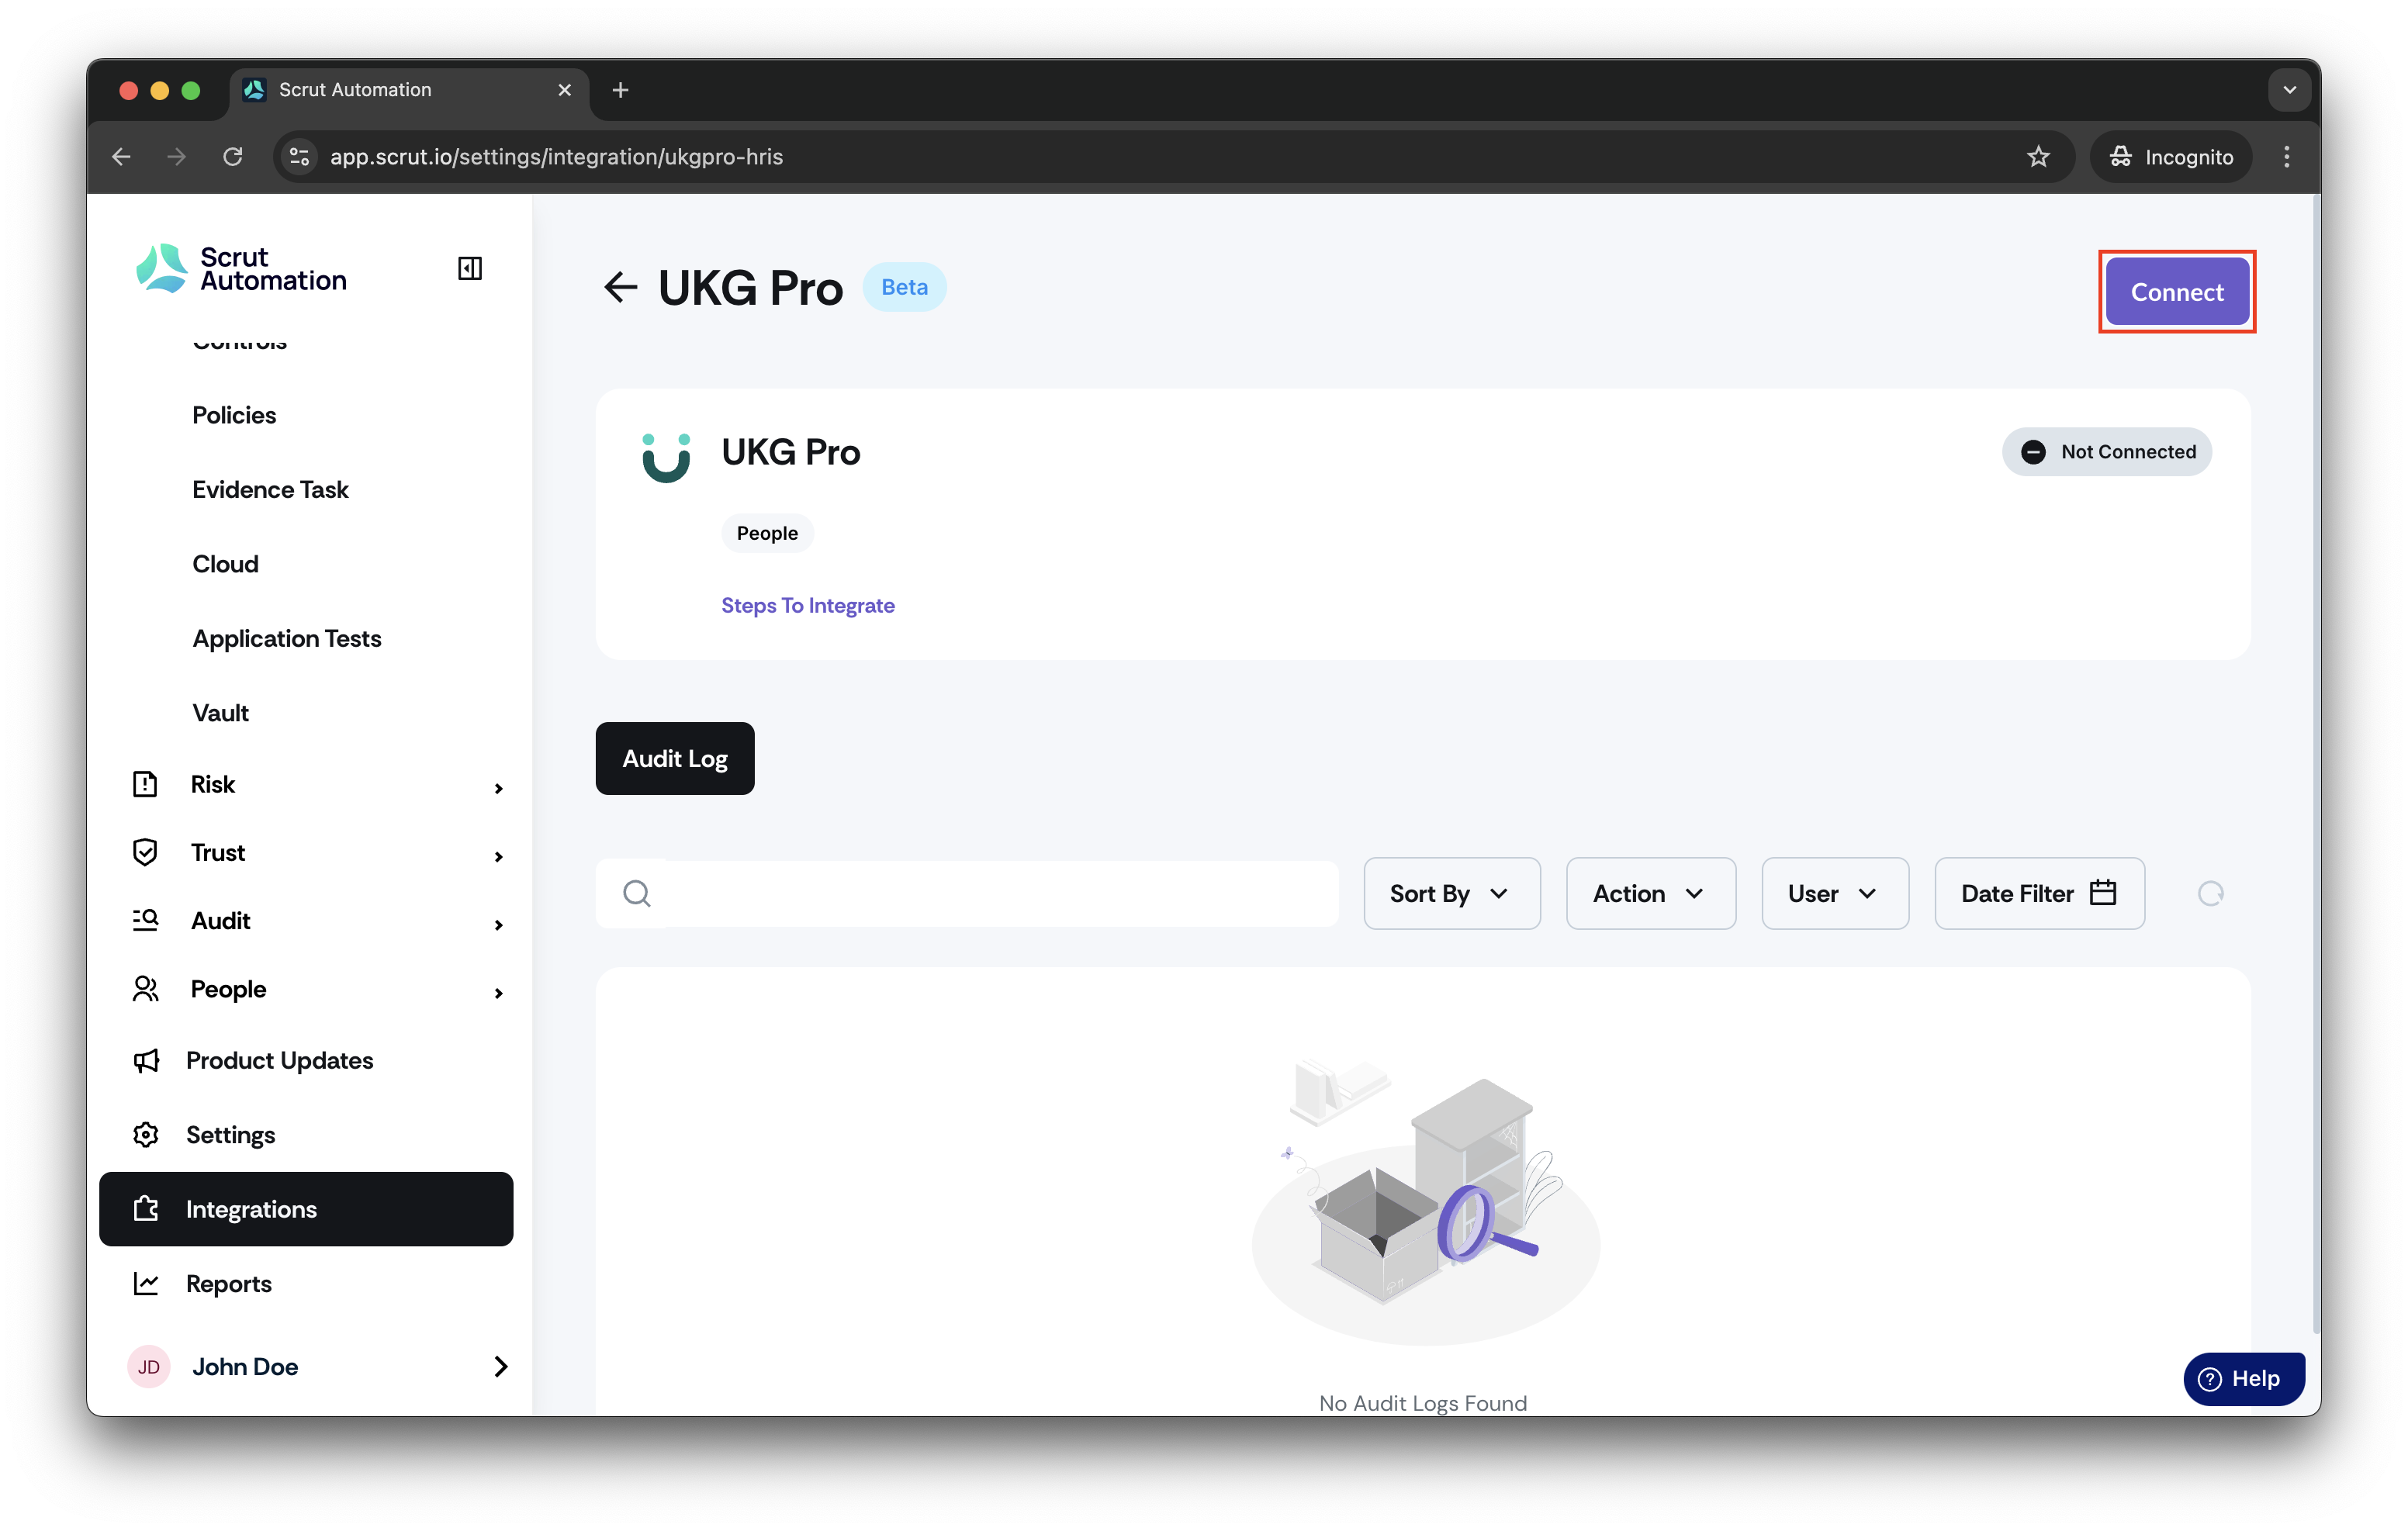This screenshot has width=2408, height=1531.
Task: Collapse the sidebar panel icon
Action: 469,268
